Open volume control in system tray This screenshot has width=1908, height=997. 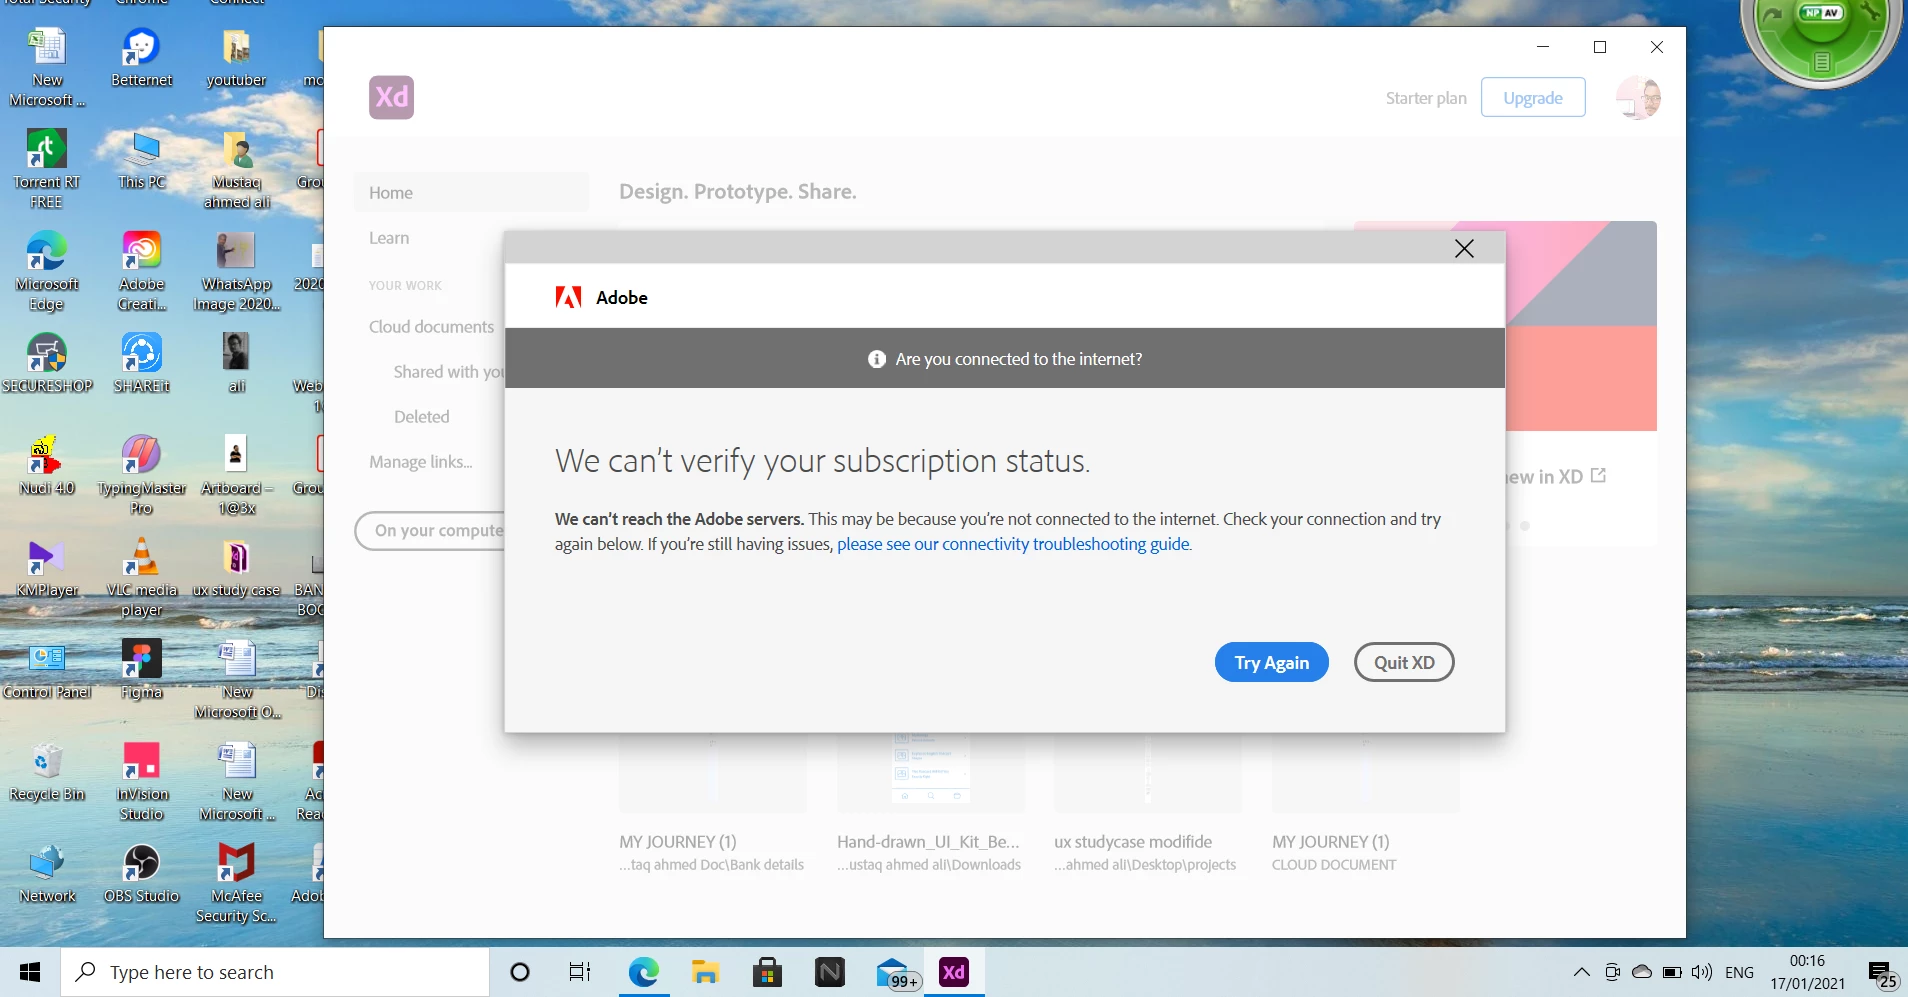pos(1702,972)
